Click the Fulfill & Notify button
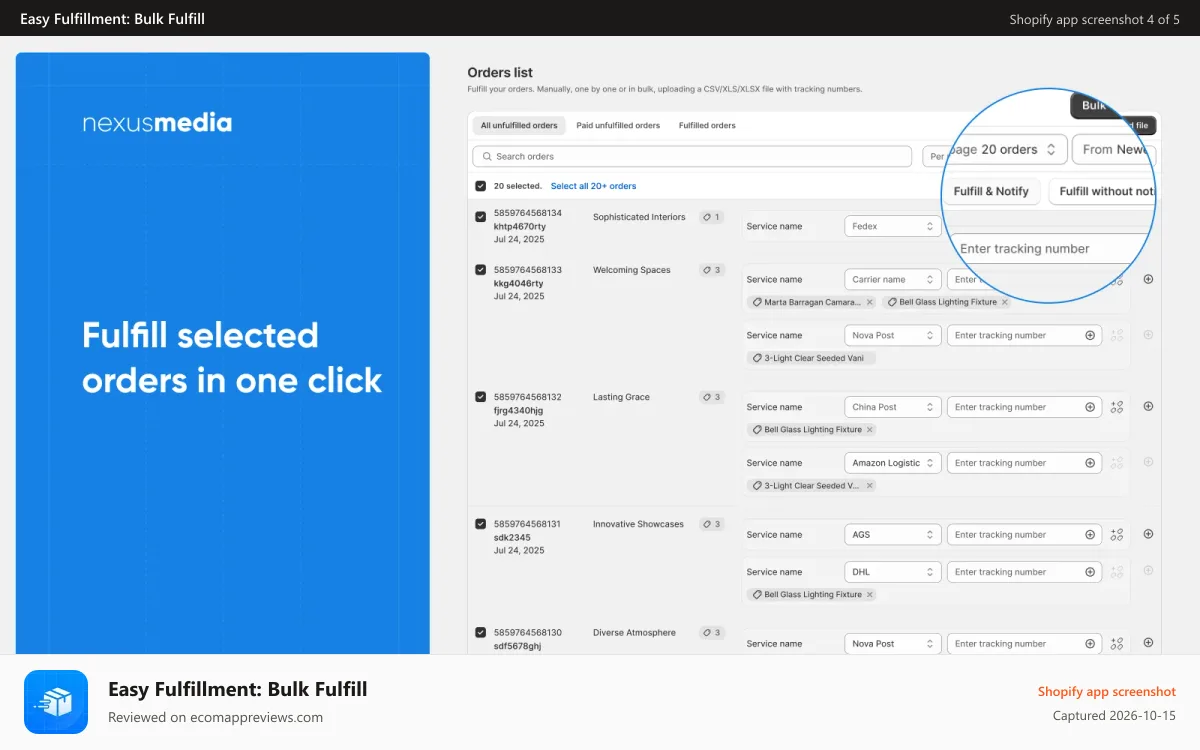This screenshot has width=1200, height=750. [x=991, y=191]
